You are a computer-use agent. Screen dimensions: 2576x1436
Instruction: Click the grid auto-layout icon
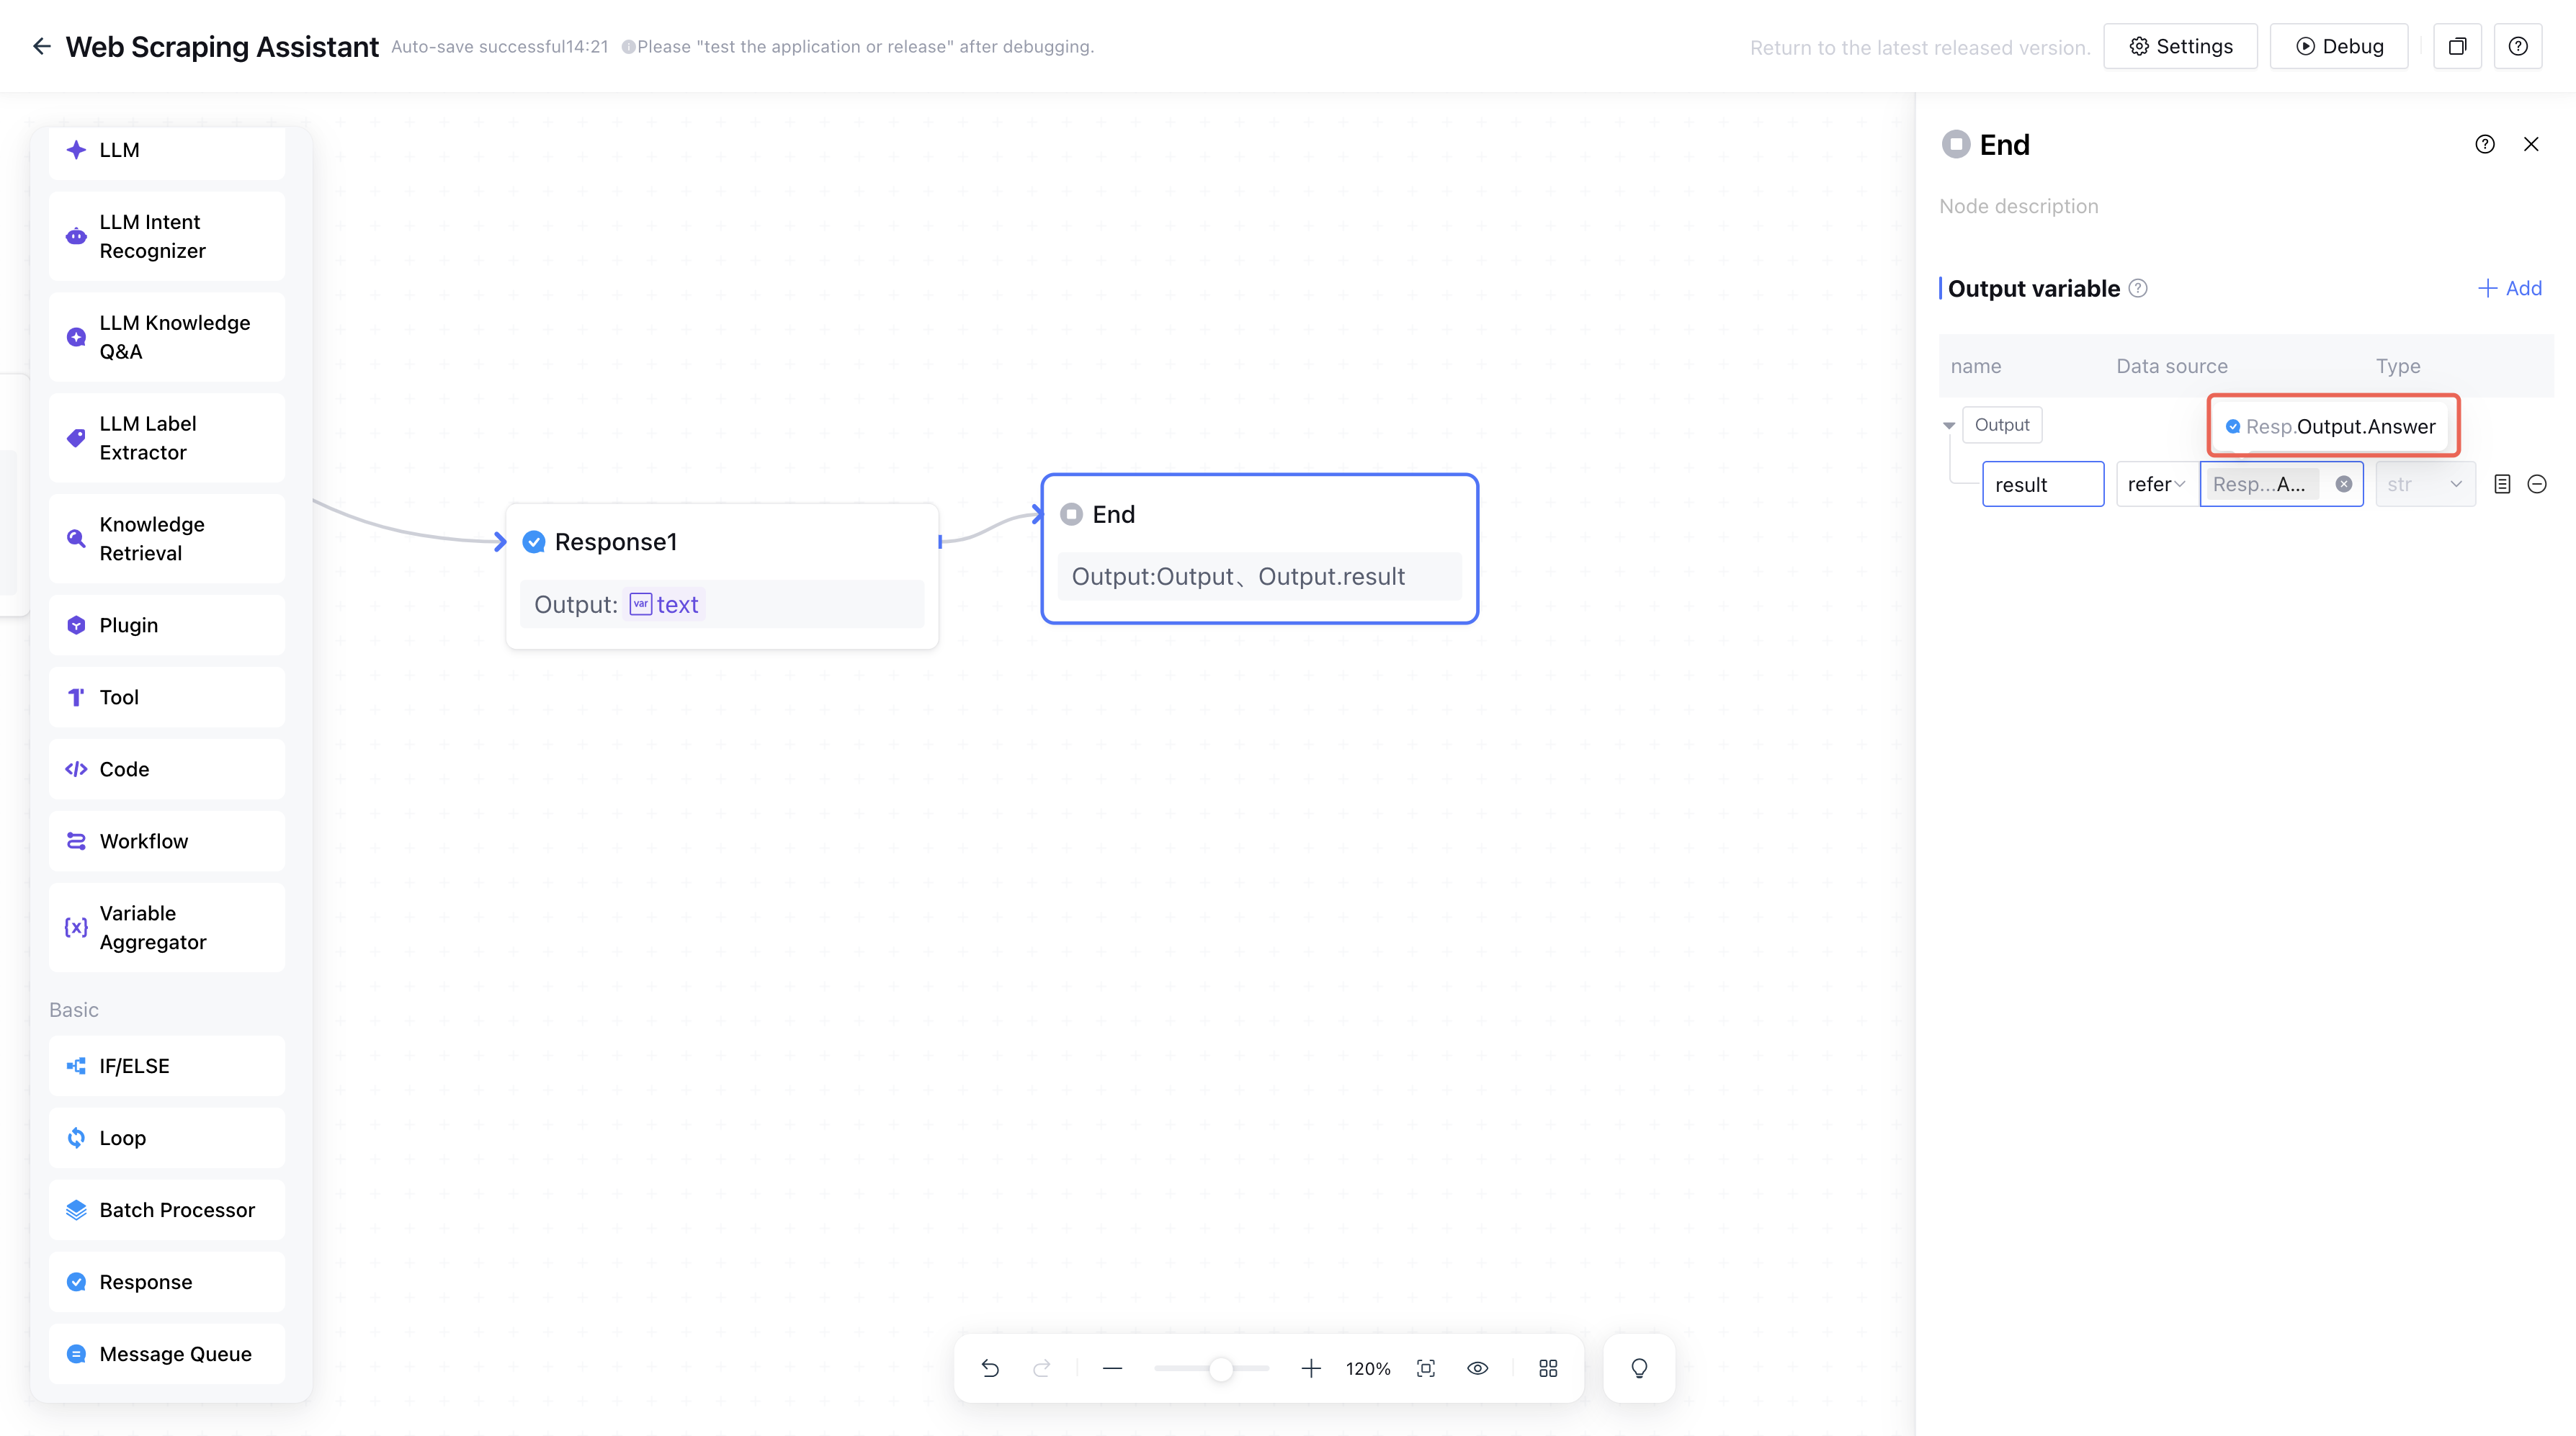1548,1368
